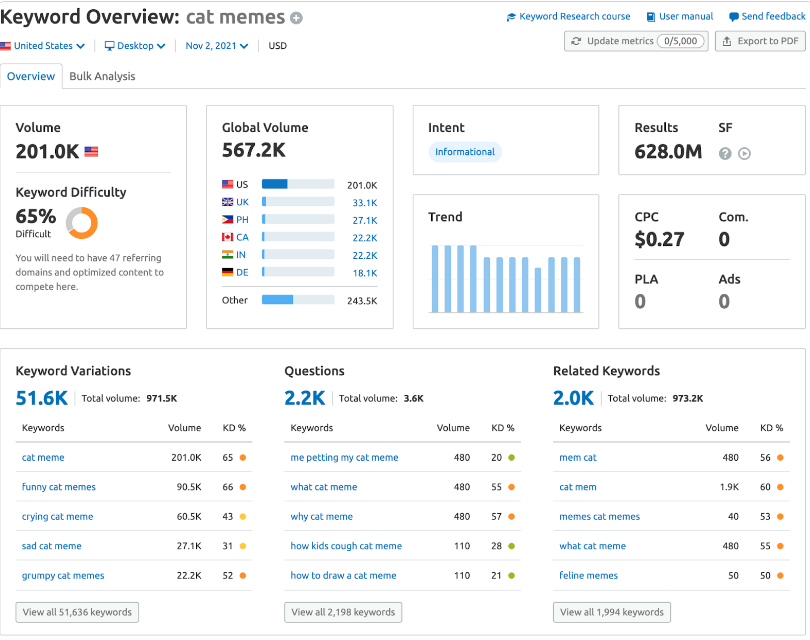Click the refresh icon in Update metrics

[576, 41]
